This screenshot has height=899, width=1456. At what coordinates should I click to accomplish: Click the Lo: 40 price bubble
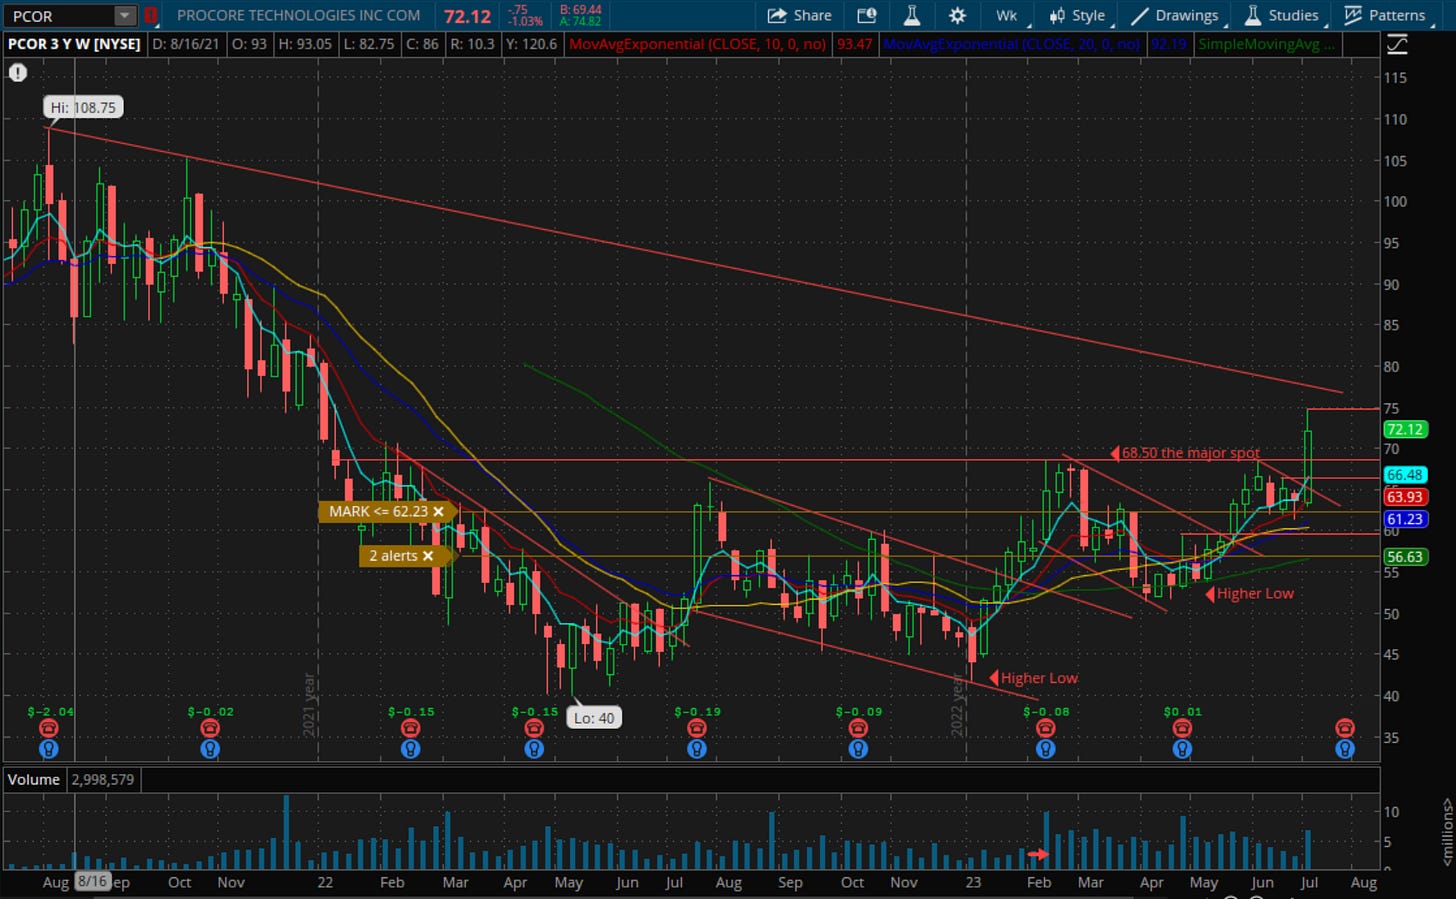point(594,718)
